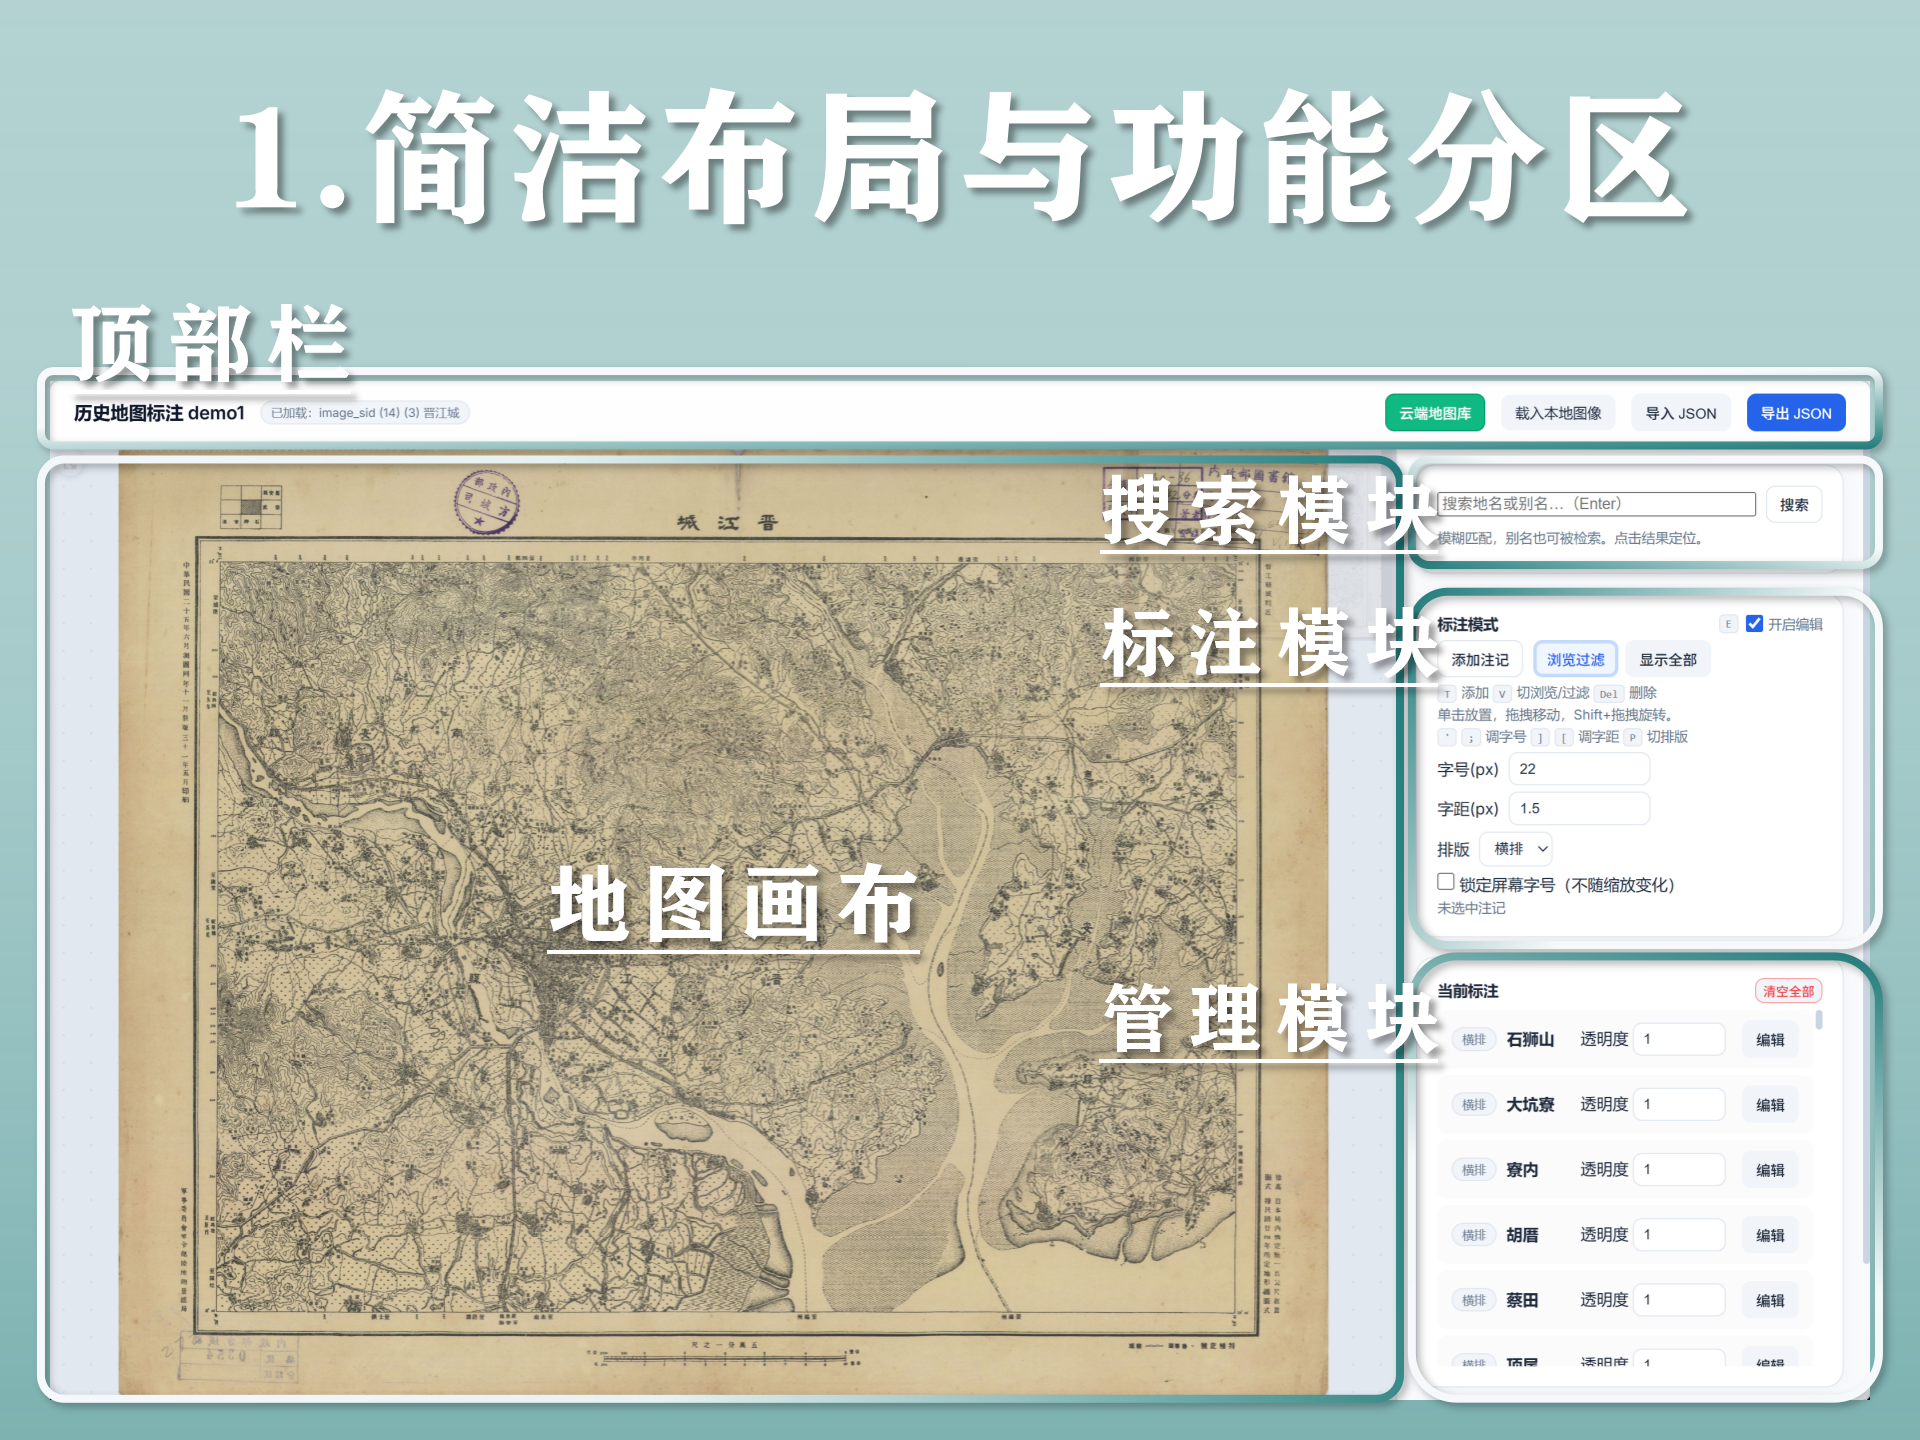The height and width of the screenshot is (1440, 1920).
Task: Click the 透明度 field in 蔡田 row
Action: tap(1679, 1300)
